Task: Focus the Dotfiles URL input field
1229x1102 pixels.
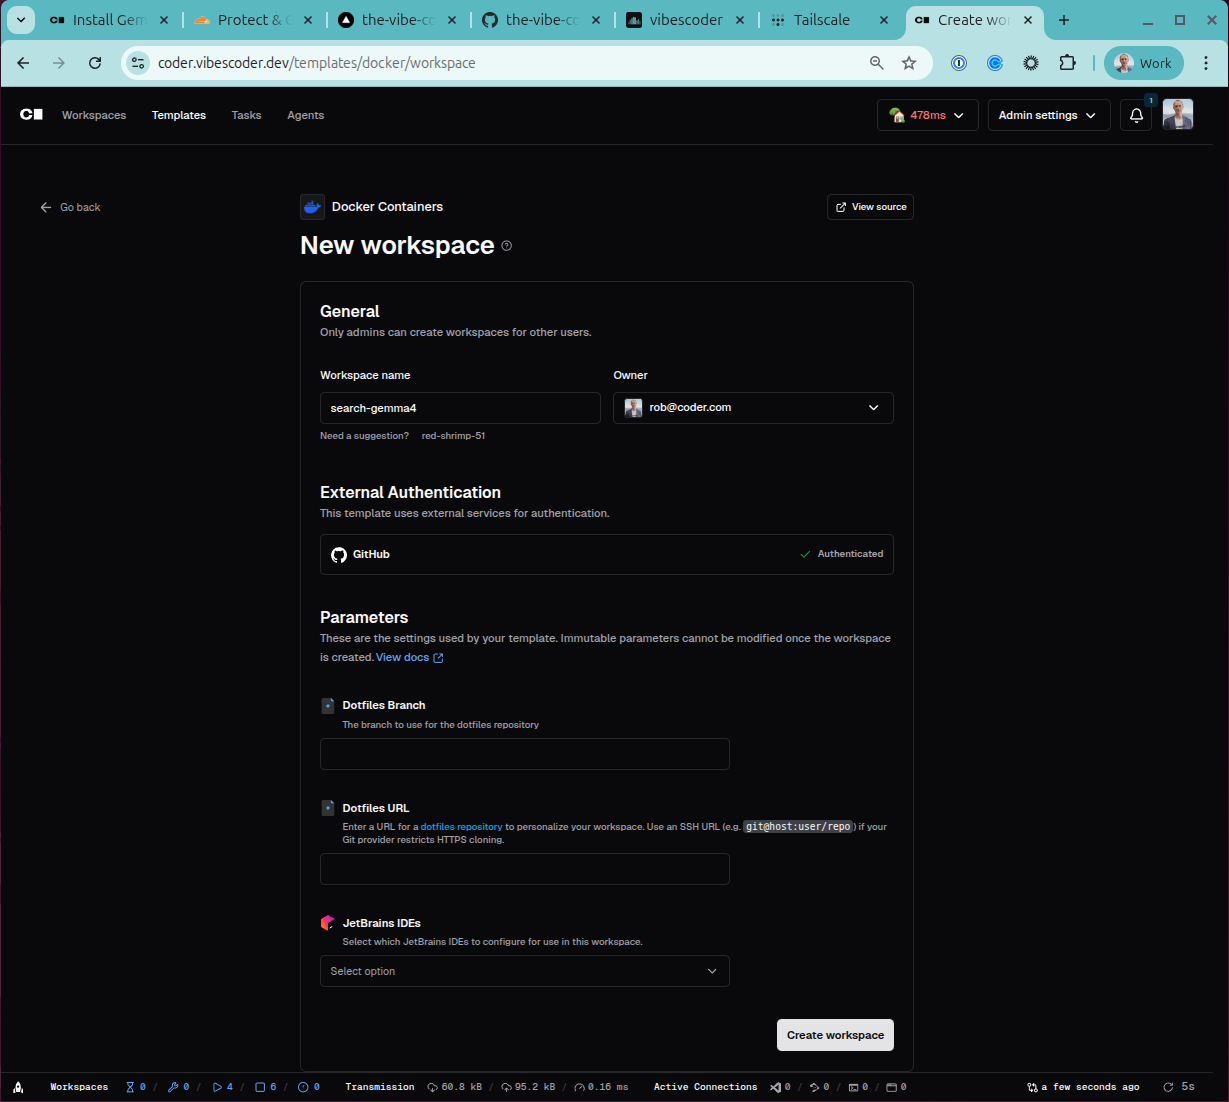Action: (525, 869)
